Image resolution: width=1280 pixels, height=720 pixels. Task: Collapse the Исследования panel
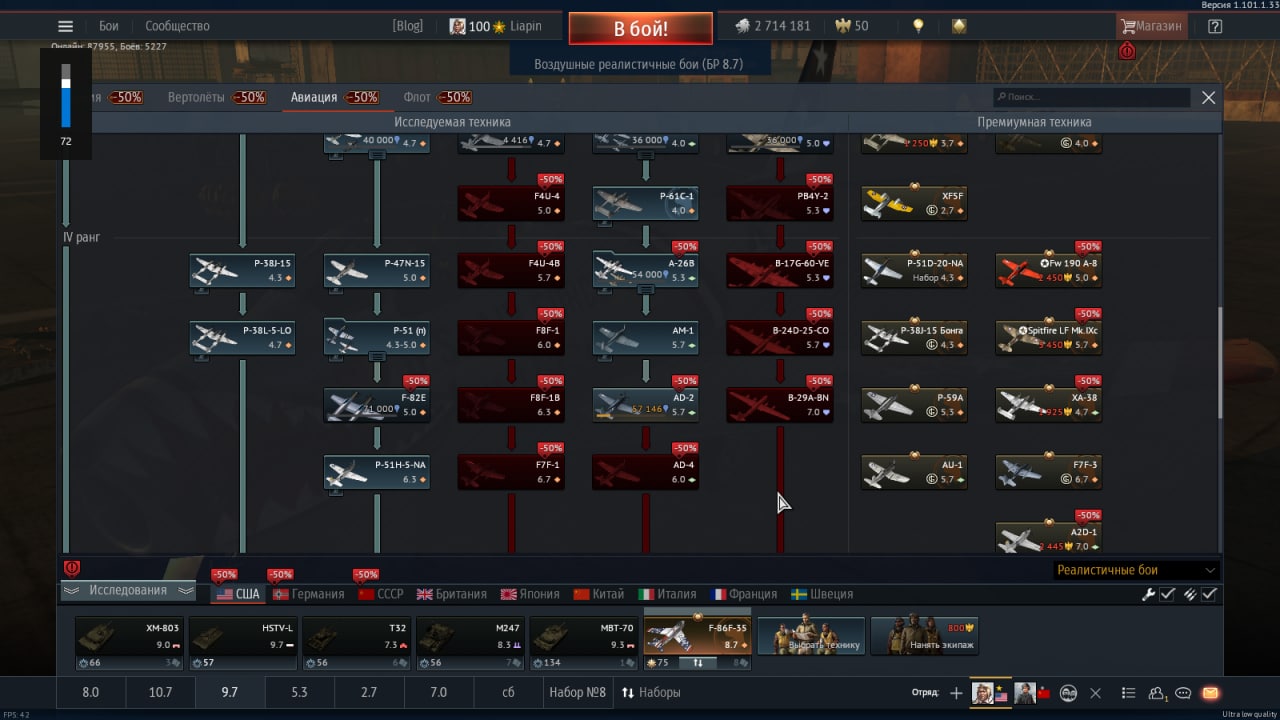128,591
